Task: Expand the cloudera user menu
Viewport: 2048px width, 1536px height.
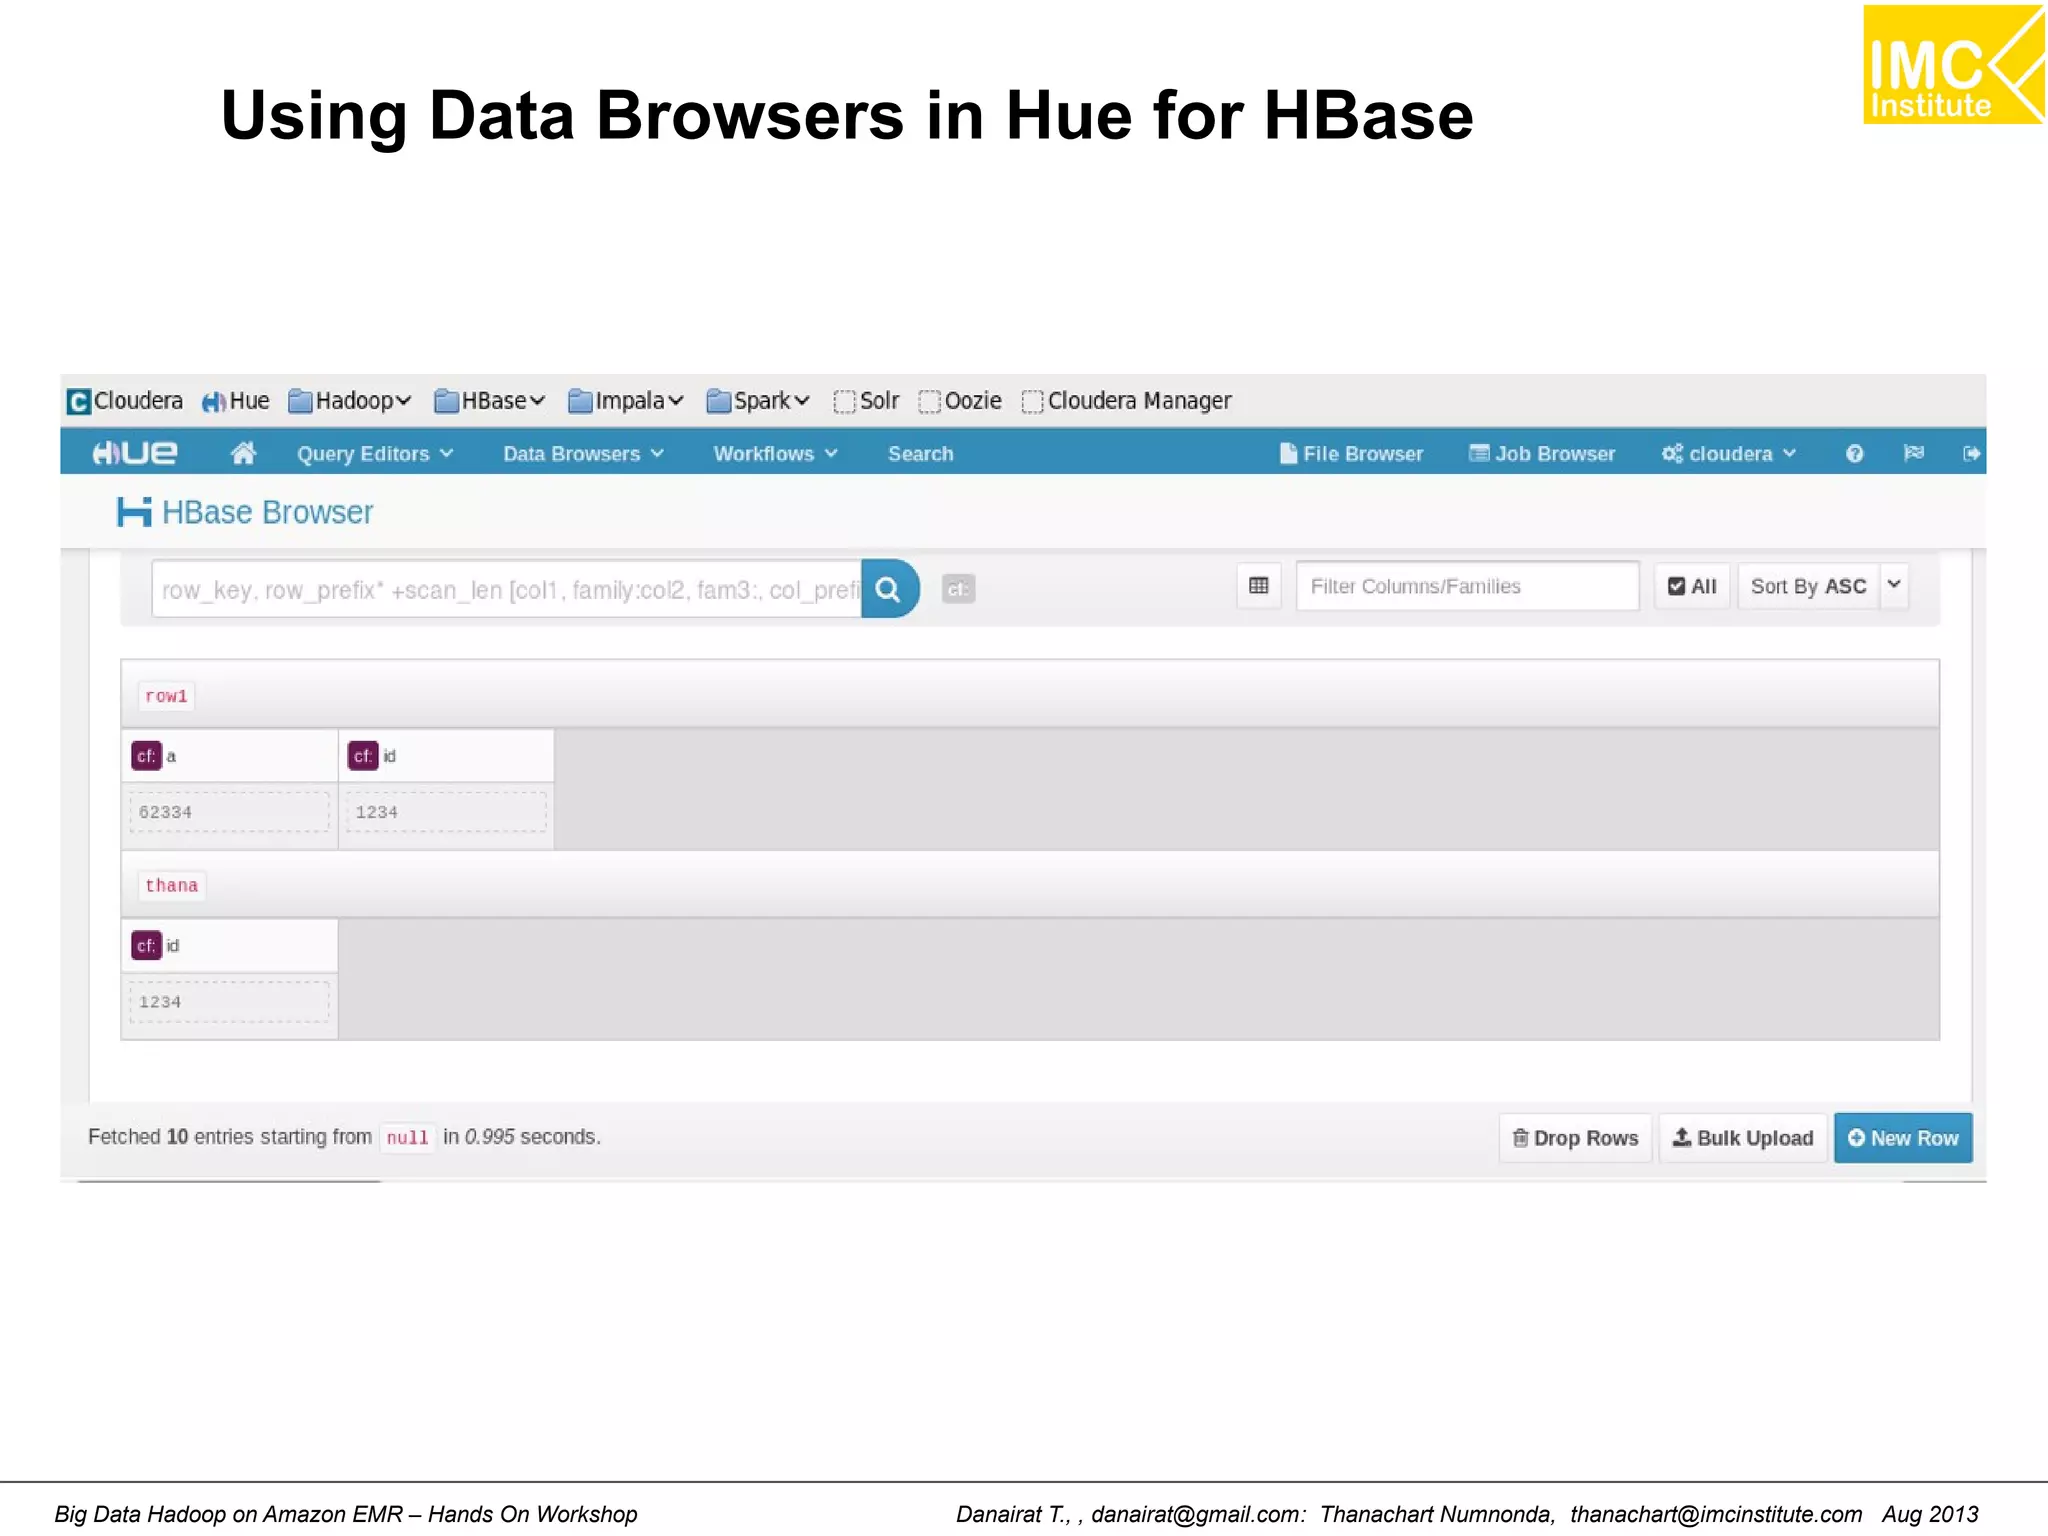Action: [1729, 454]
